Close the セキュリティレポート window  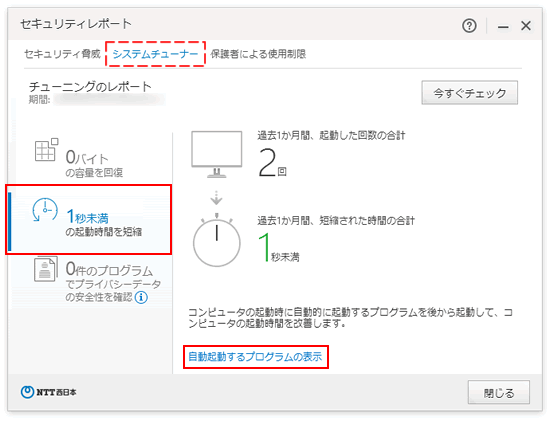(526, 26)
